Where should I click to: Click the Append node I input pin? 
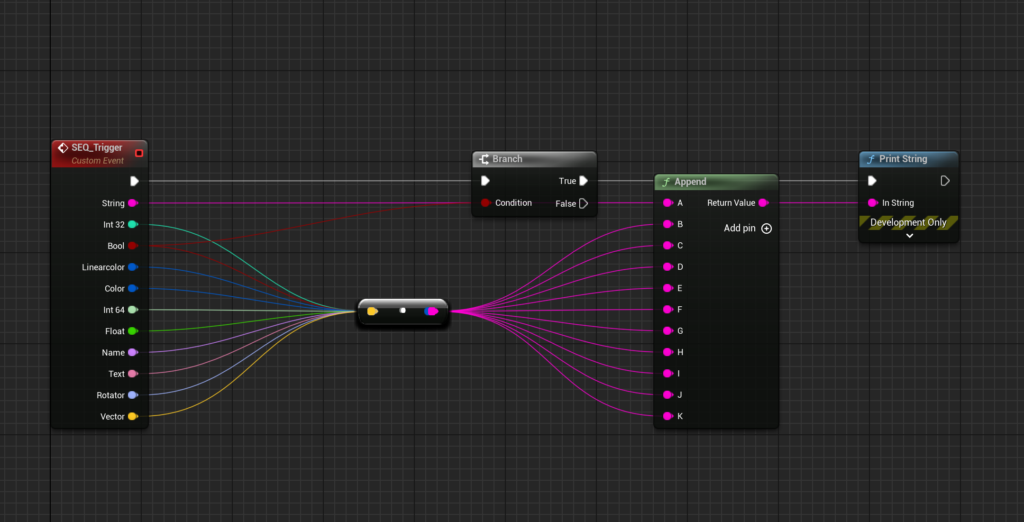click(x=668, y=374)
